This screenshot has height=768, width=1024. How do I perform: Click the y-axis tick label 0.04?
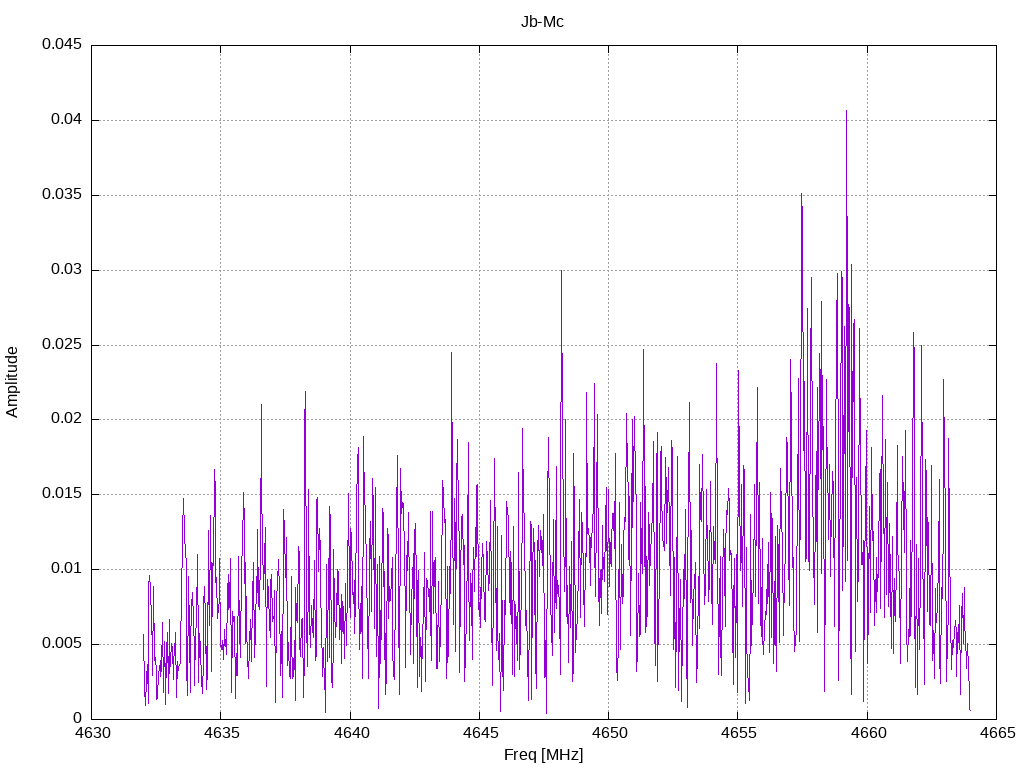point(67,120)
